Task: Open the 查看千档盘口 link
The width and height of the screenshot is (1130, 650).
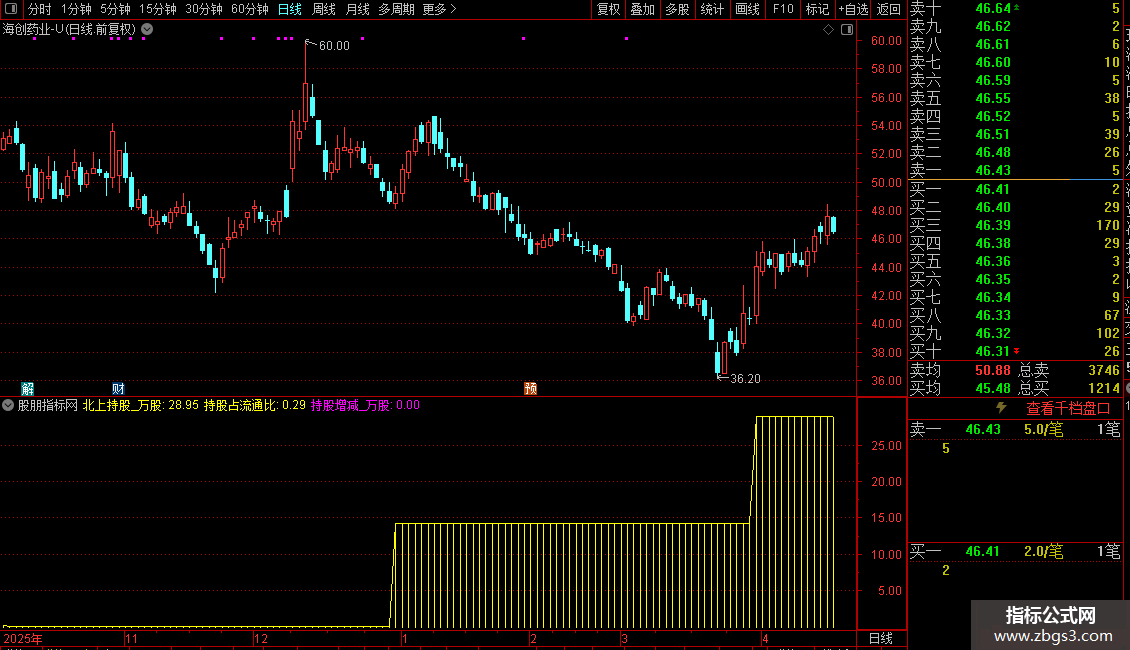Action: [1068, 408]
